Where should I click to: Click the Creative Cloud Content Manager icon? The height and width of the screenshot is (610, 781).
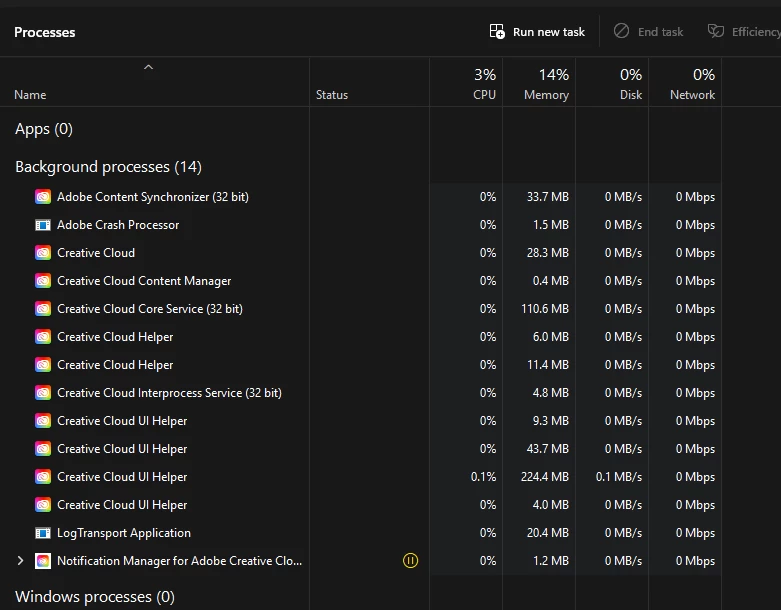coord(43,281)
